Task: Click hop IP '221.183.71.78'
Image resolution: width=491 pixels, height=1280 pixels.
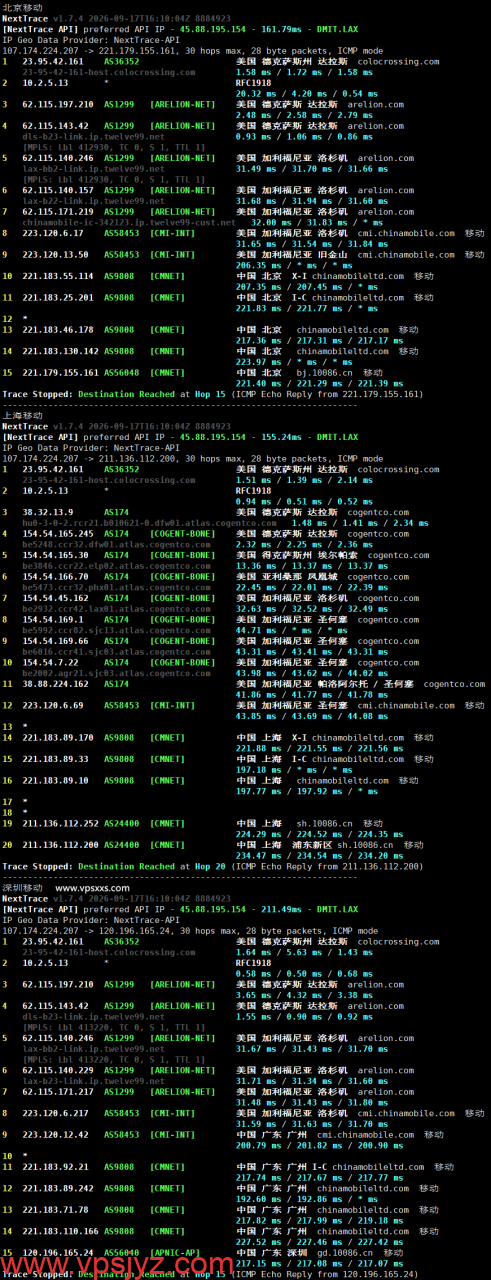Action: pos(55,1210)
